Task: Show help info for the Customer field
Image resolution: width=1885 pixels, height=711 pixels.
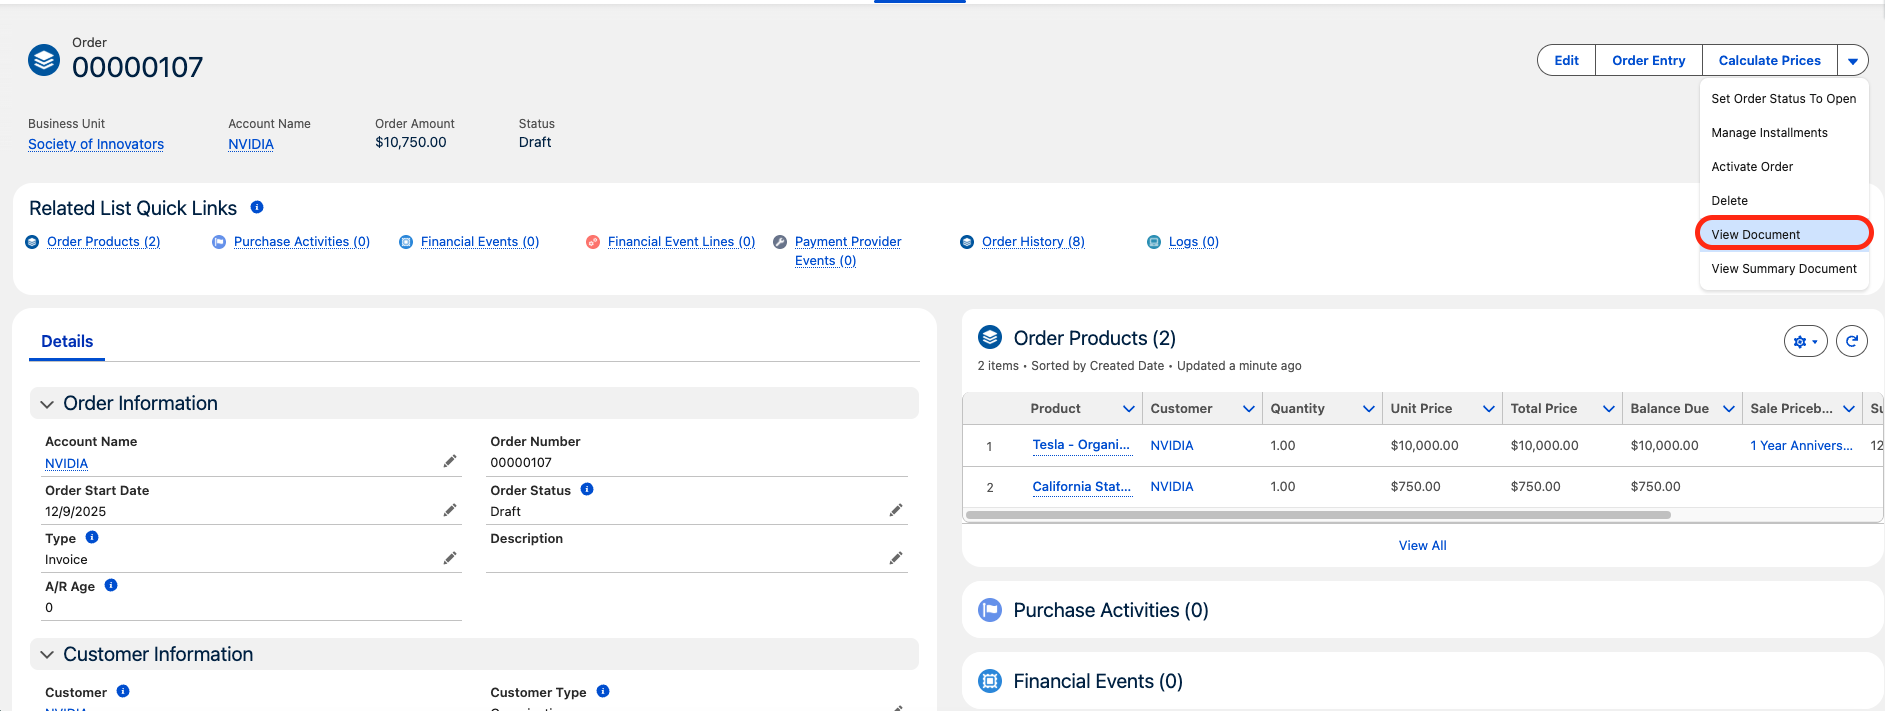Action: coord(123,691)
